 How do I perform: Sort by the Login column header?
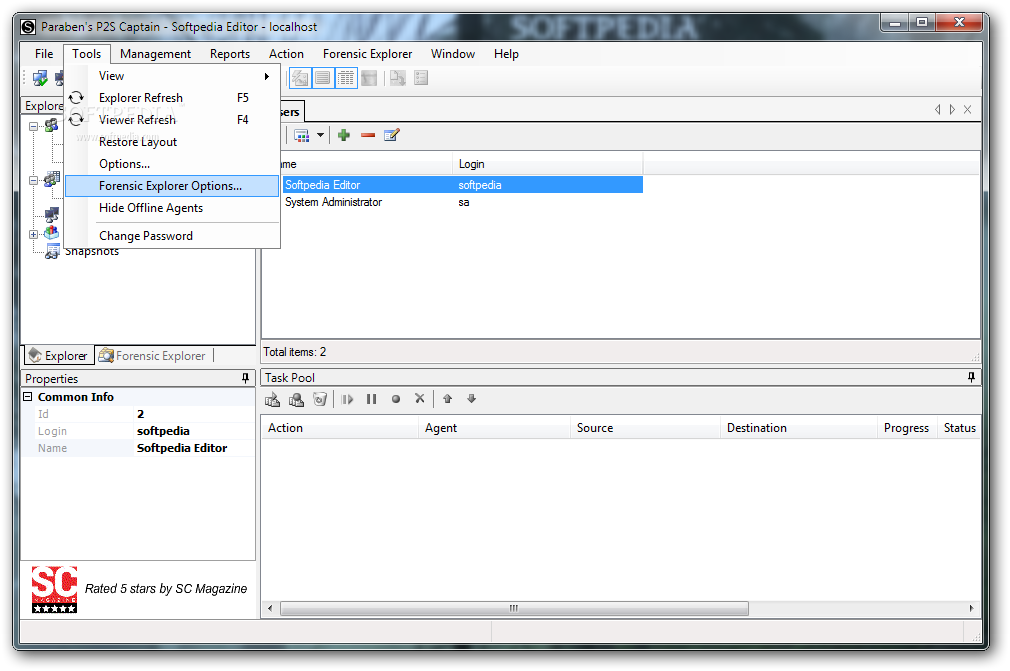[548, 164]
